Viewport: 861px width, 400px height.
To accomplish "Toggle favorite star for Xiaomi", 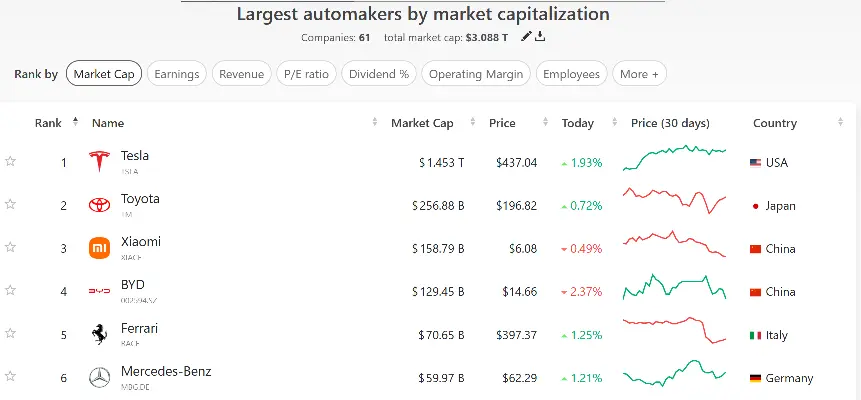I will (x=11, y=247).
